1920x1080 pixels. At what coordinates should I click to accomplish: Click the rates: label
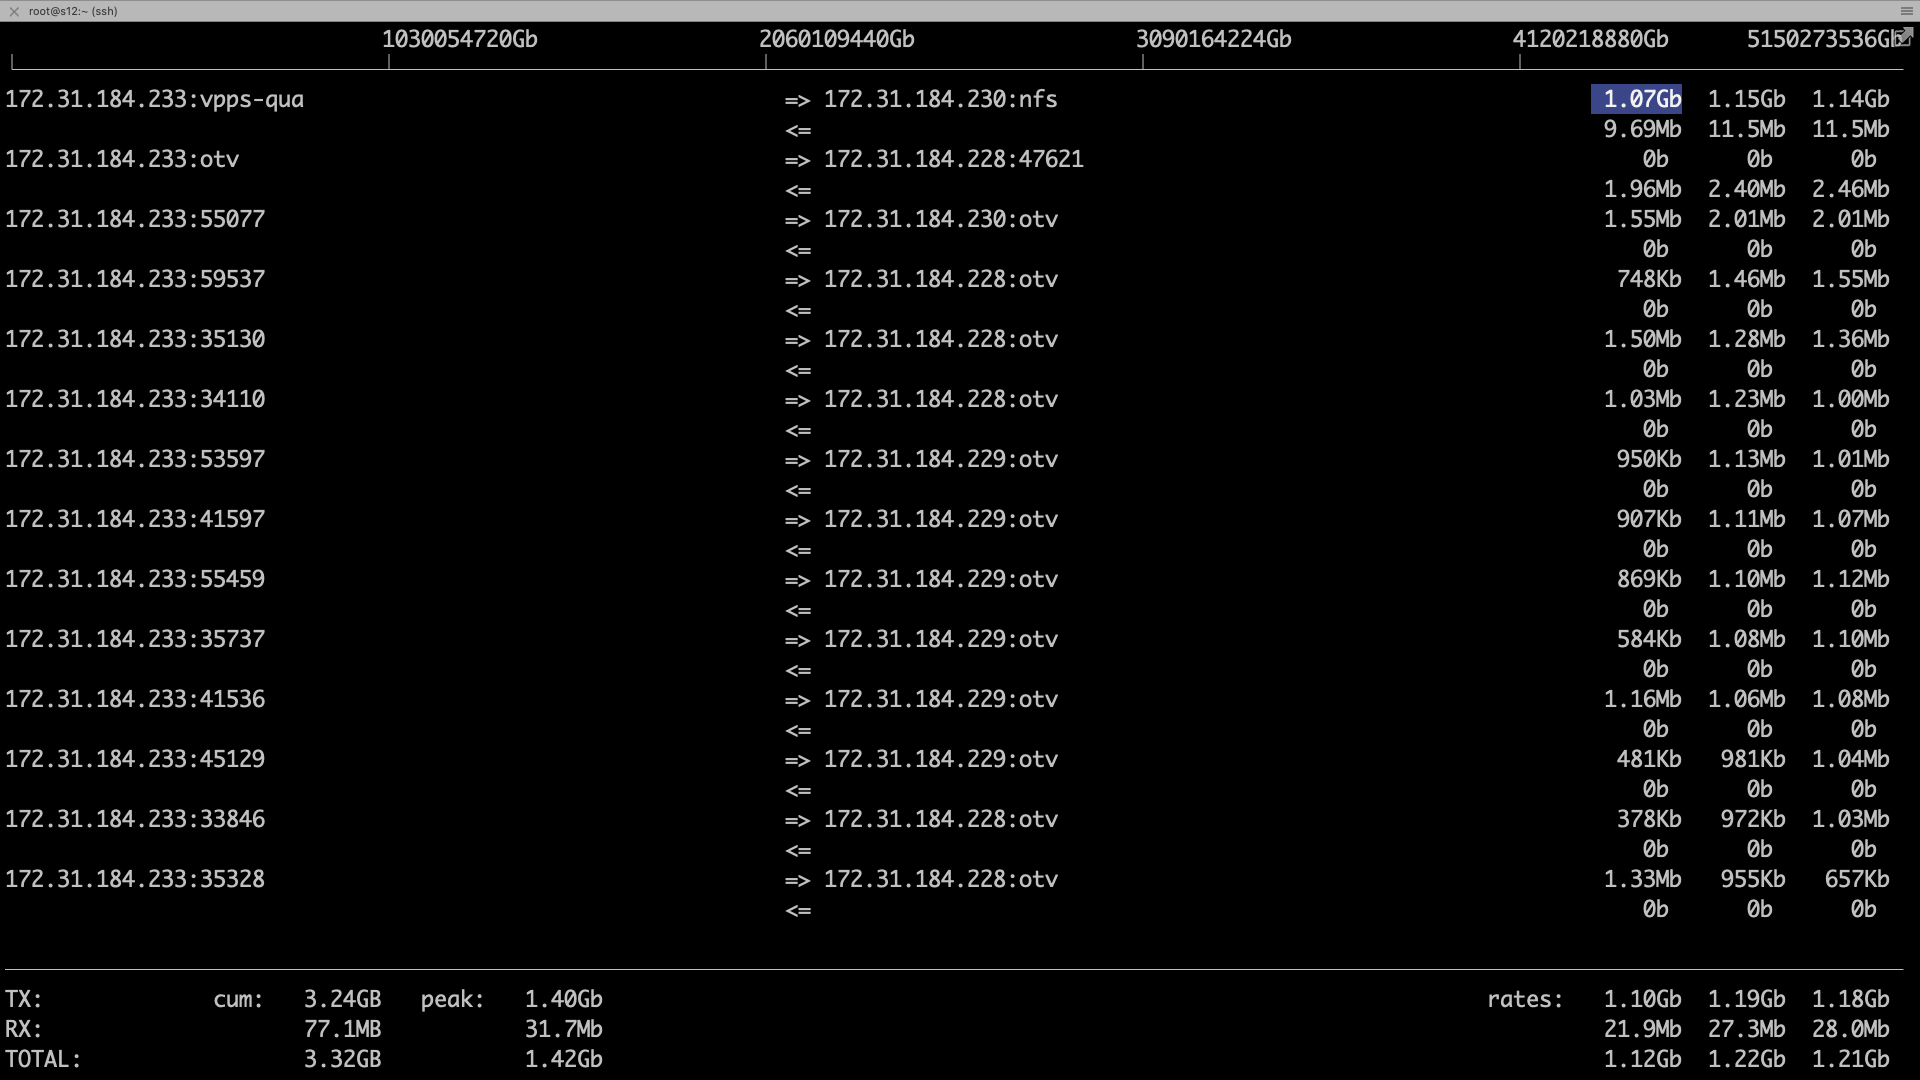1525,999
